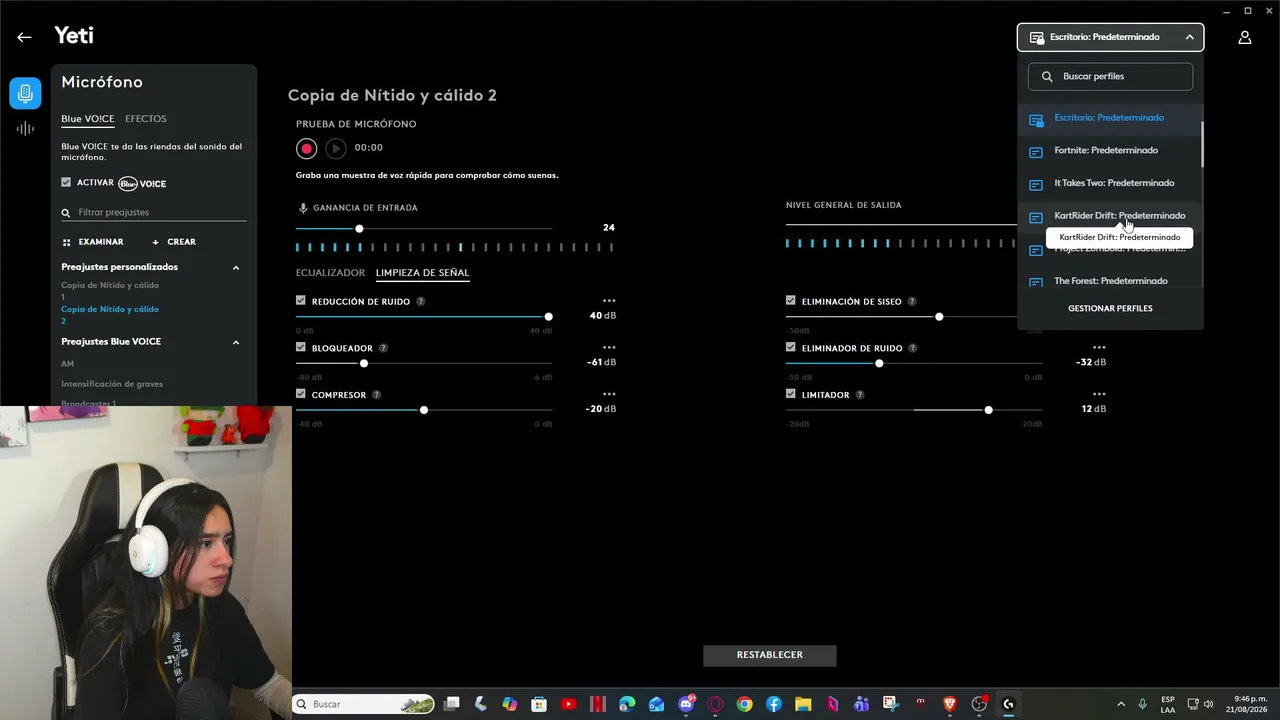Select the Intensificación de graves preset
This screenshot has height=720, width=1280.
point(112,384)
